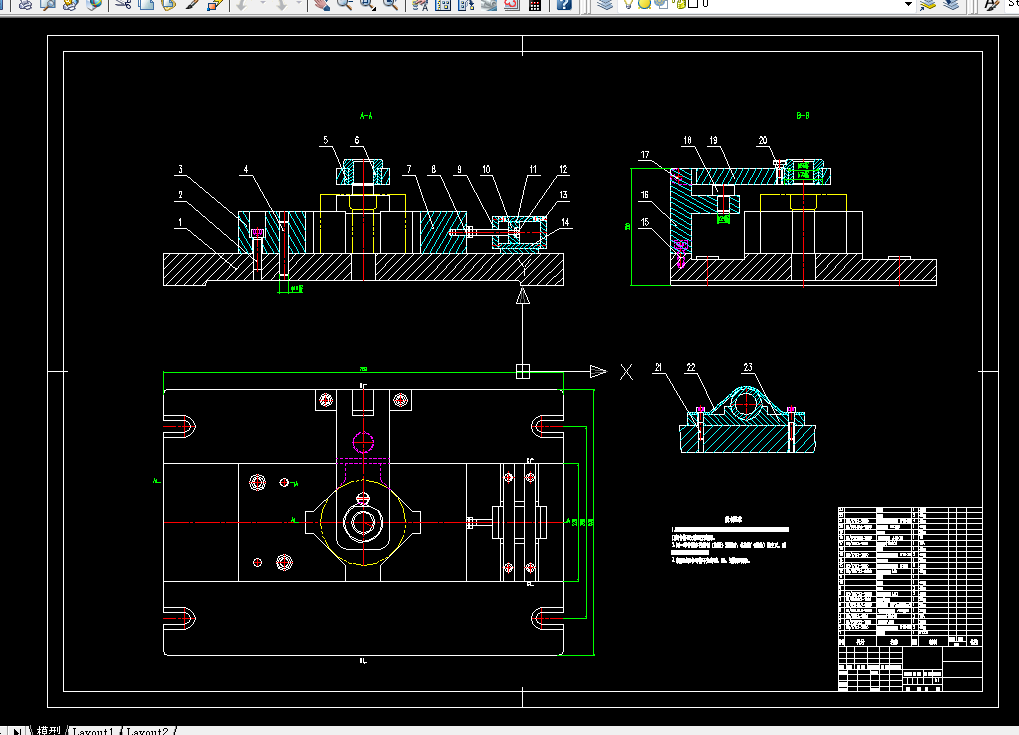Screen dimensions: 1019x735
Task: Select part balloon number 1
Action: pyautogui.click(x=180, y=222)
